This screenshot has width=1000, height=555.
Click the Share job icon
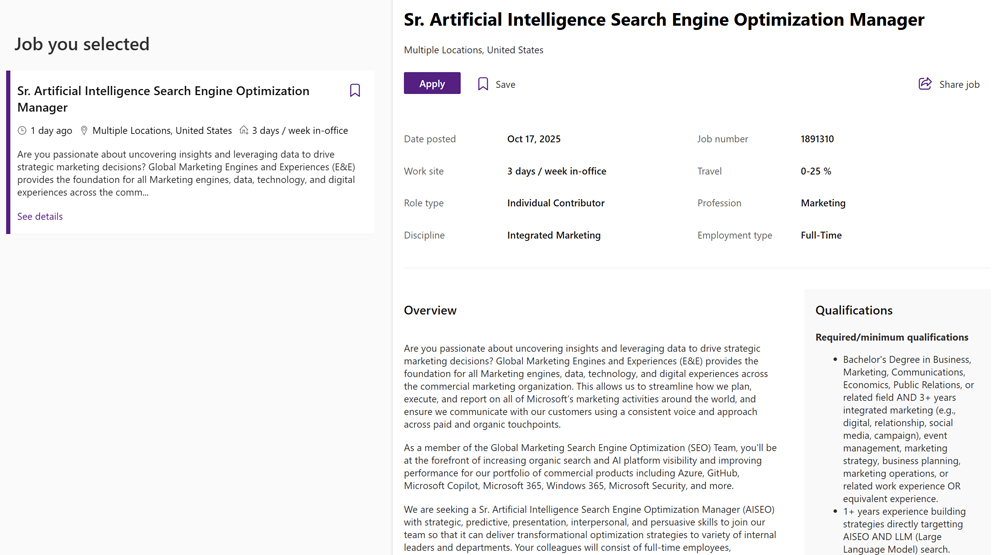[x=925, y=84]
